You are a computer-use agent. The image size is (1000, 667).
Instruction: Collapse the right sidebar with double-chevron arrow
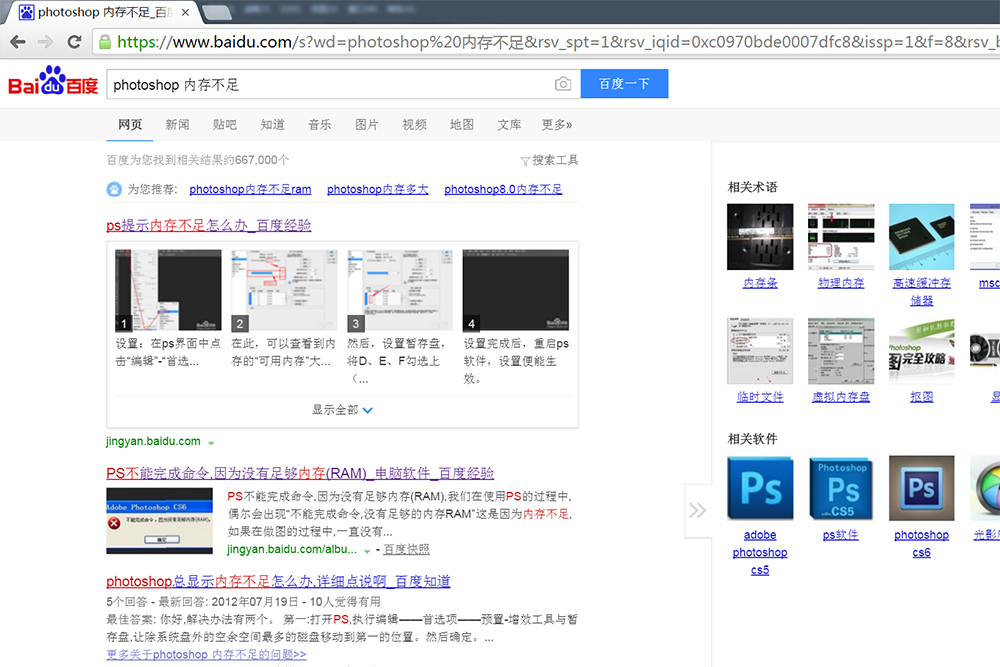(697, 510)
